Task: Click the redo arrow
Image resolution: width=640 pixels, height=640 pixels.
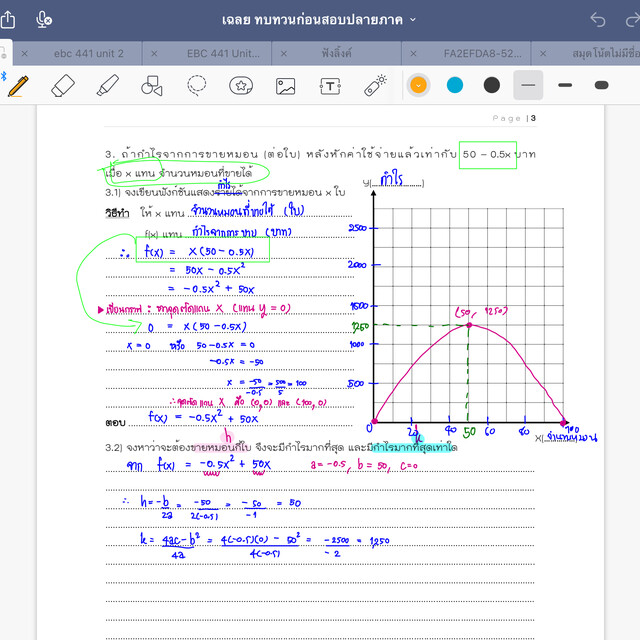Action: 633,19
